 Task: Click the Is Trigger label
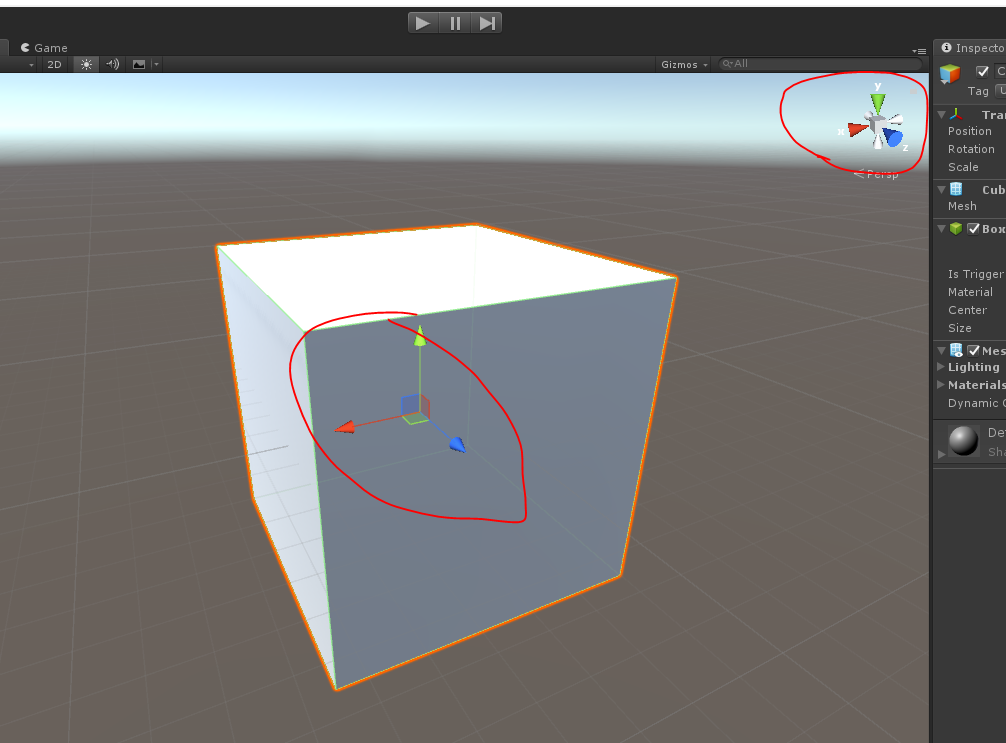pos(976,274)
